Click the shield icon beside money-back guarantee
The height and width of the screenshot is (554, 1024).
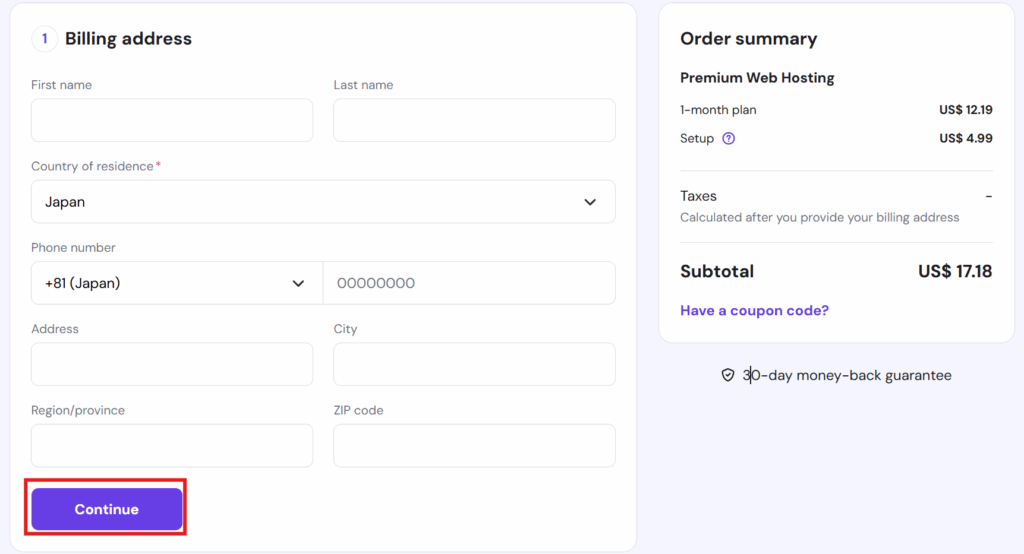point(728,376)
